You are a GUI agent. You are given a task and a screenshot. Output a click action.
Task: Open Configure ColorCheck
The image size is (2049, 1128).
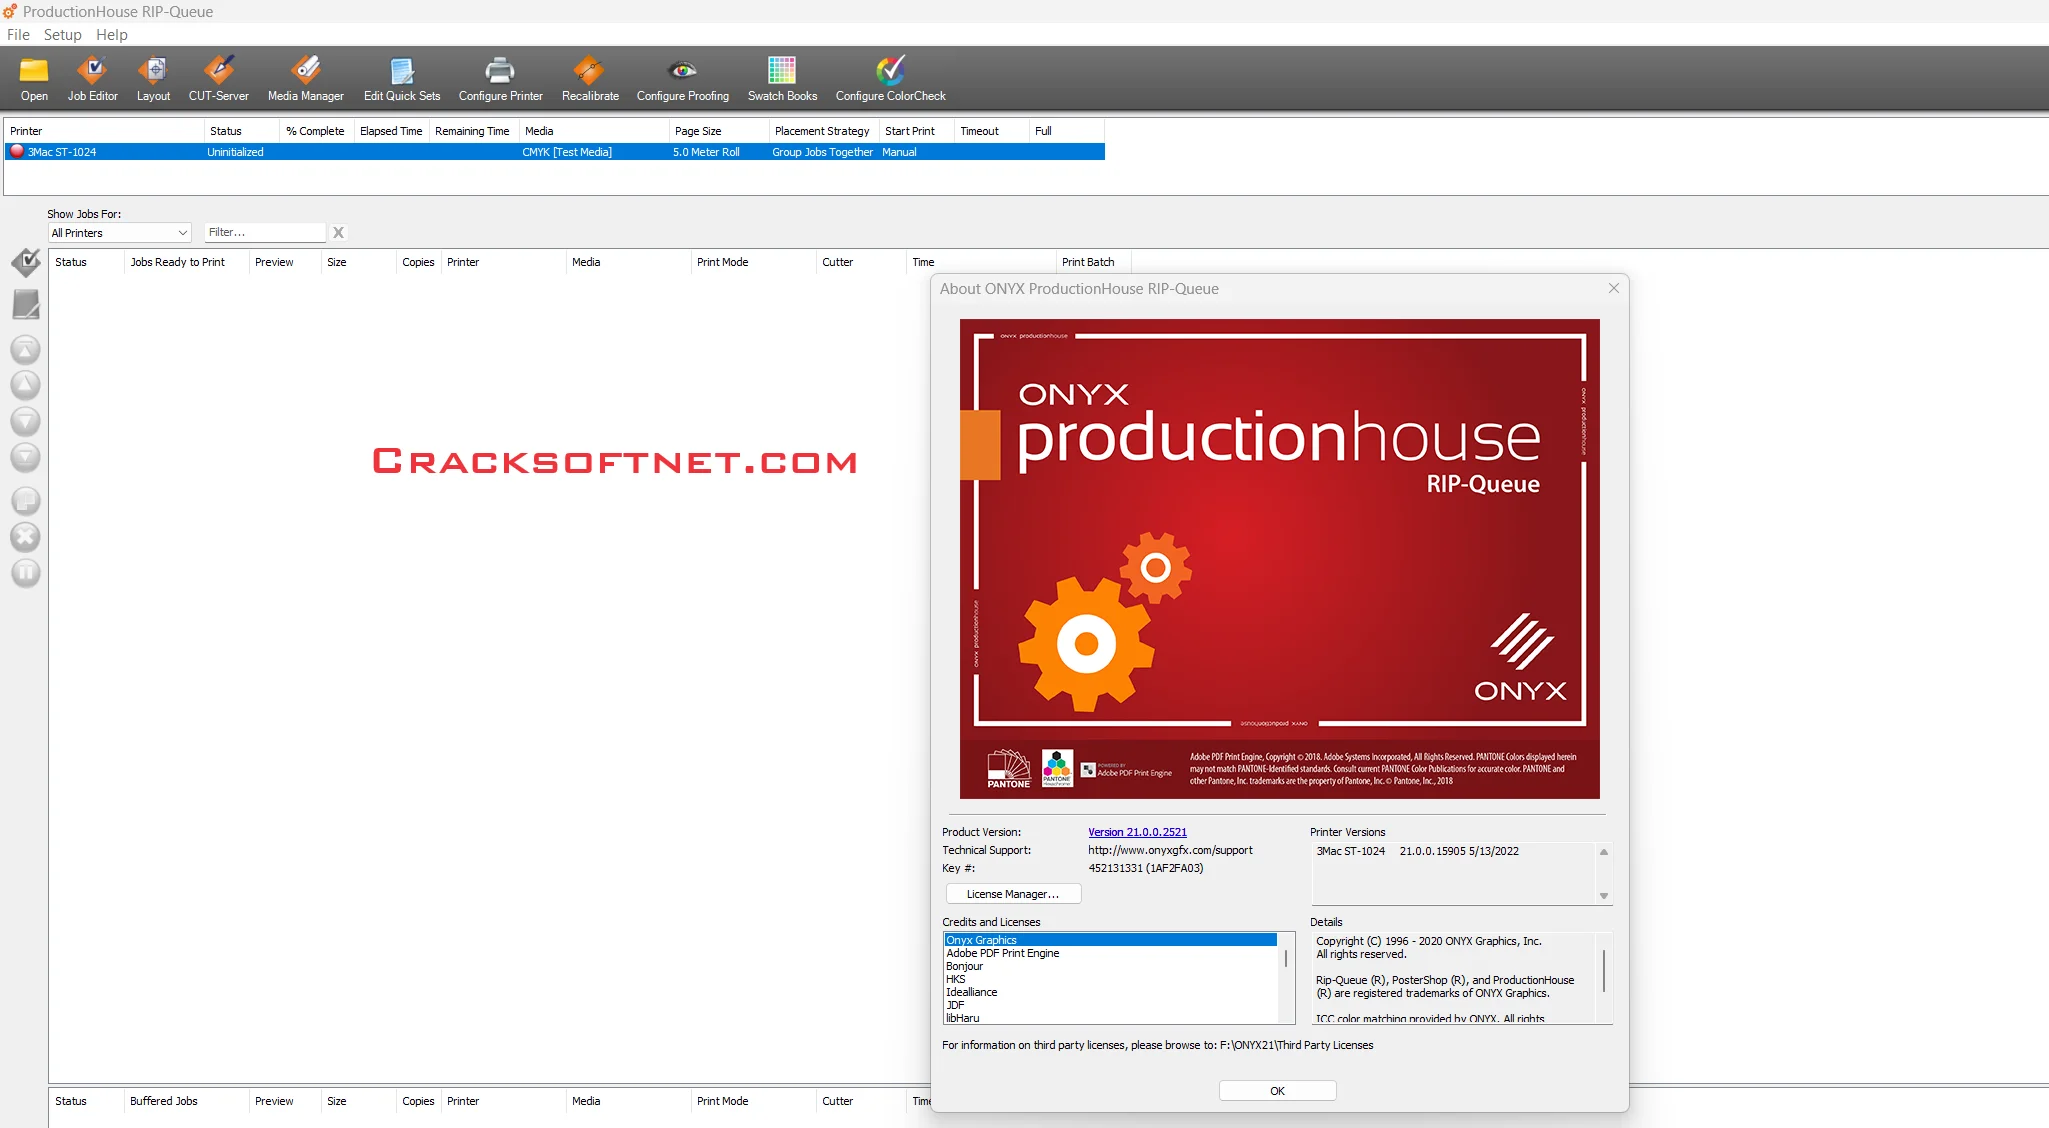point(890,78)
